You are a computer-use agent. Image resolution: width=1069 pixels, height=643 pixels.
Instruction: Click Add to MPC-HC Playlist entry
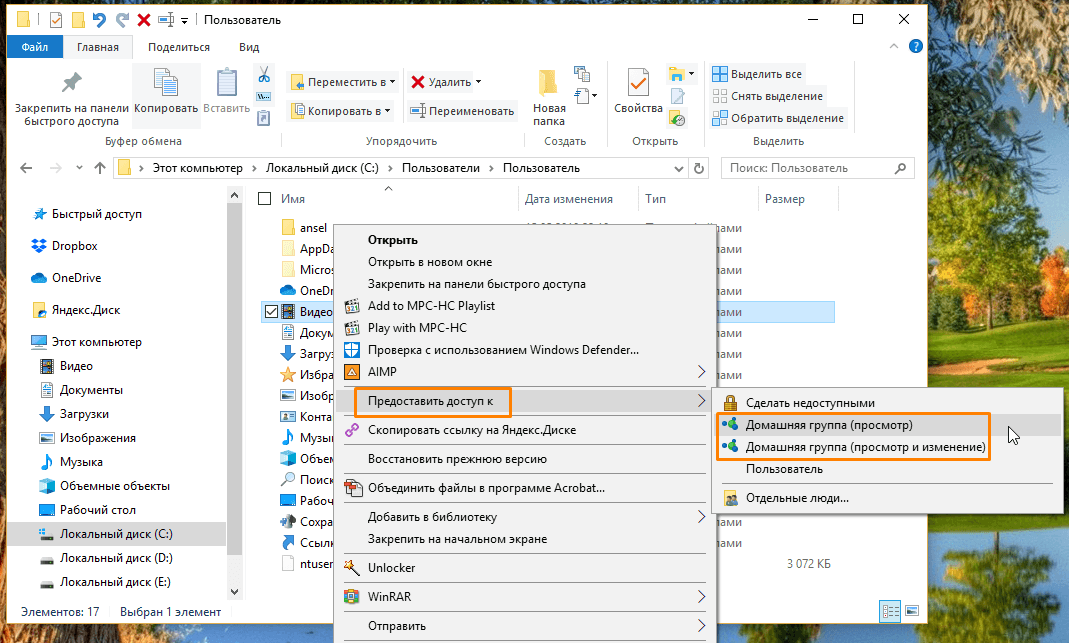tap(431, 305)
